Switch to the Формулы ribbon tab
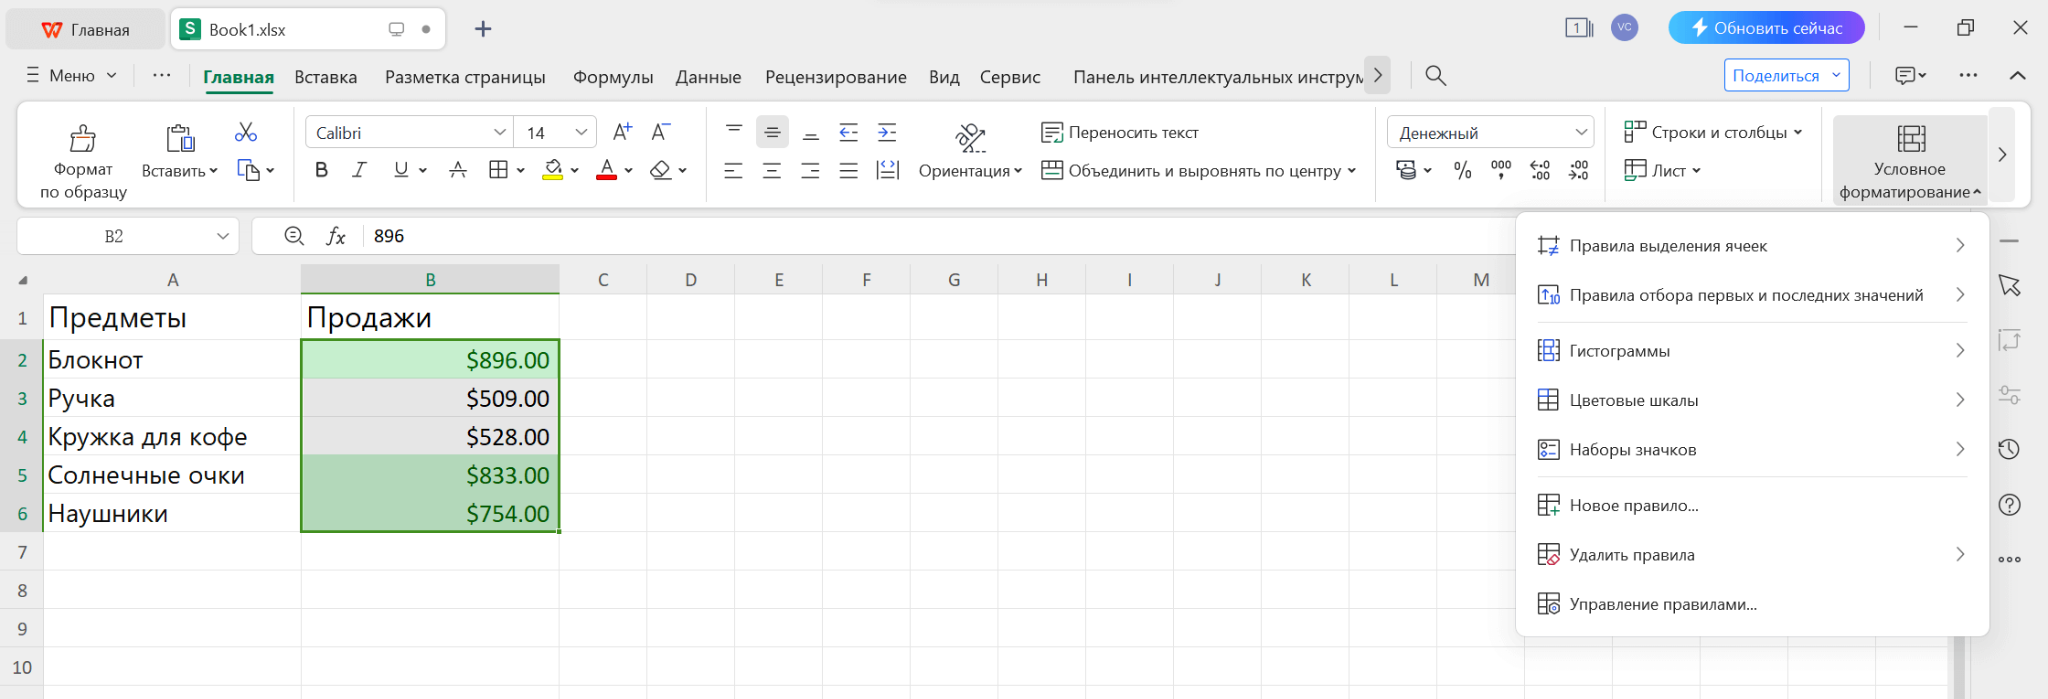The height and width of the screenshot is (699, 2048). 613,77
